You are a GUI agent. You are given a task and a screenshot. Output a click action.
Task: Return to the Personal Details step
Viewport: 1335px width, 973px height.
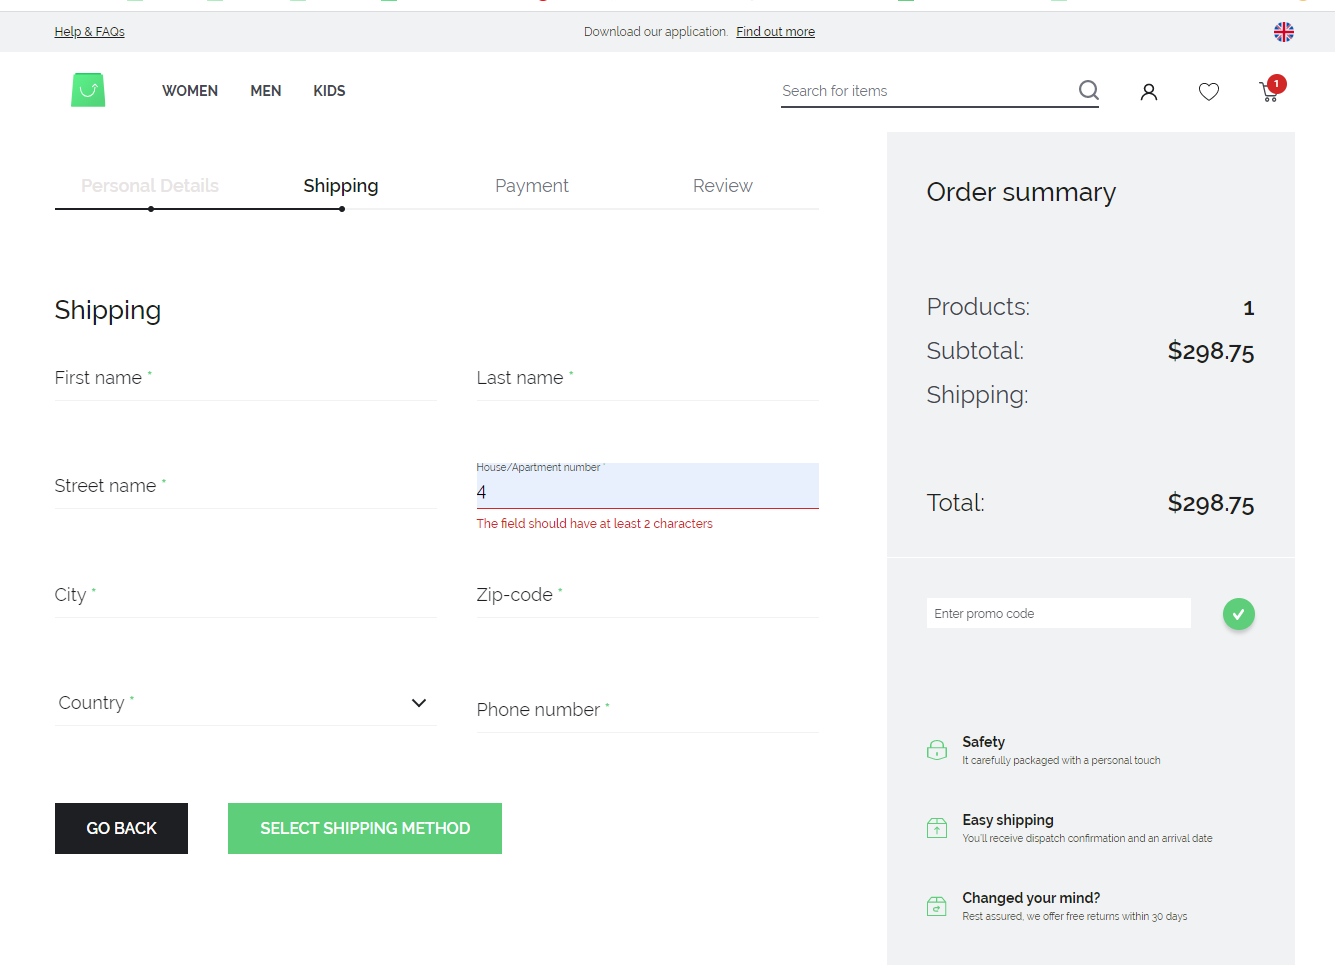pyautogui.click(x=150, y=185)
